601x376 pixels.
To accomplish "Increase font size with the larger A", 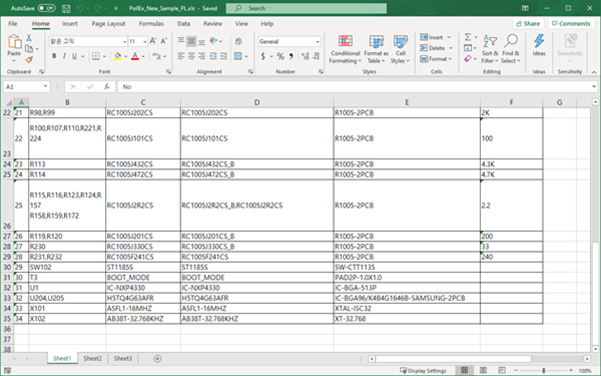I will coord(153,41).
